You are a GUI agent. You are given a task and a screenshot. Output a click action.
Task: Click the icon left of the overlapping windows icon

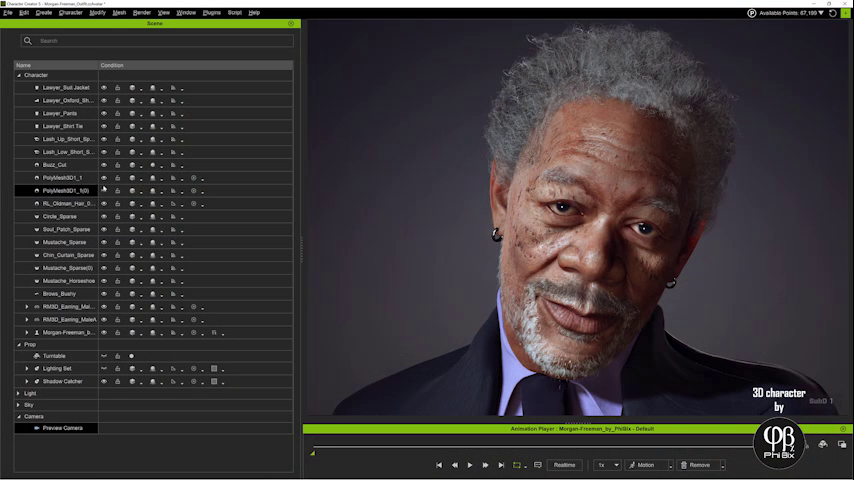(823, 445)
